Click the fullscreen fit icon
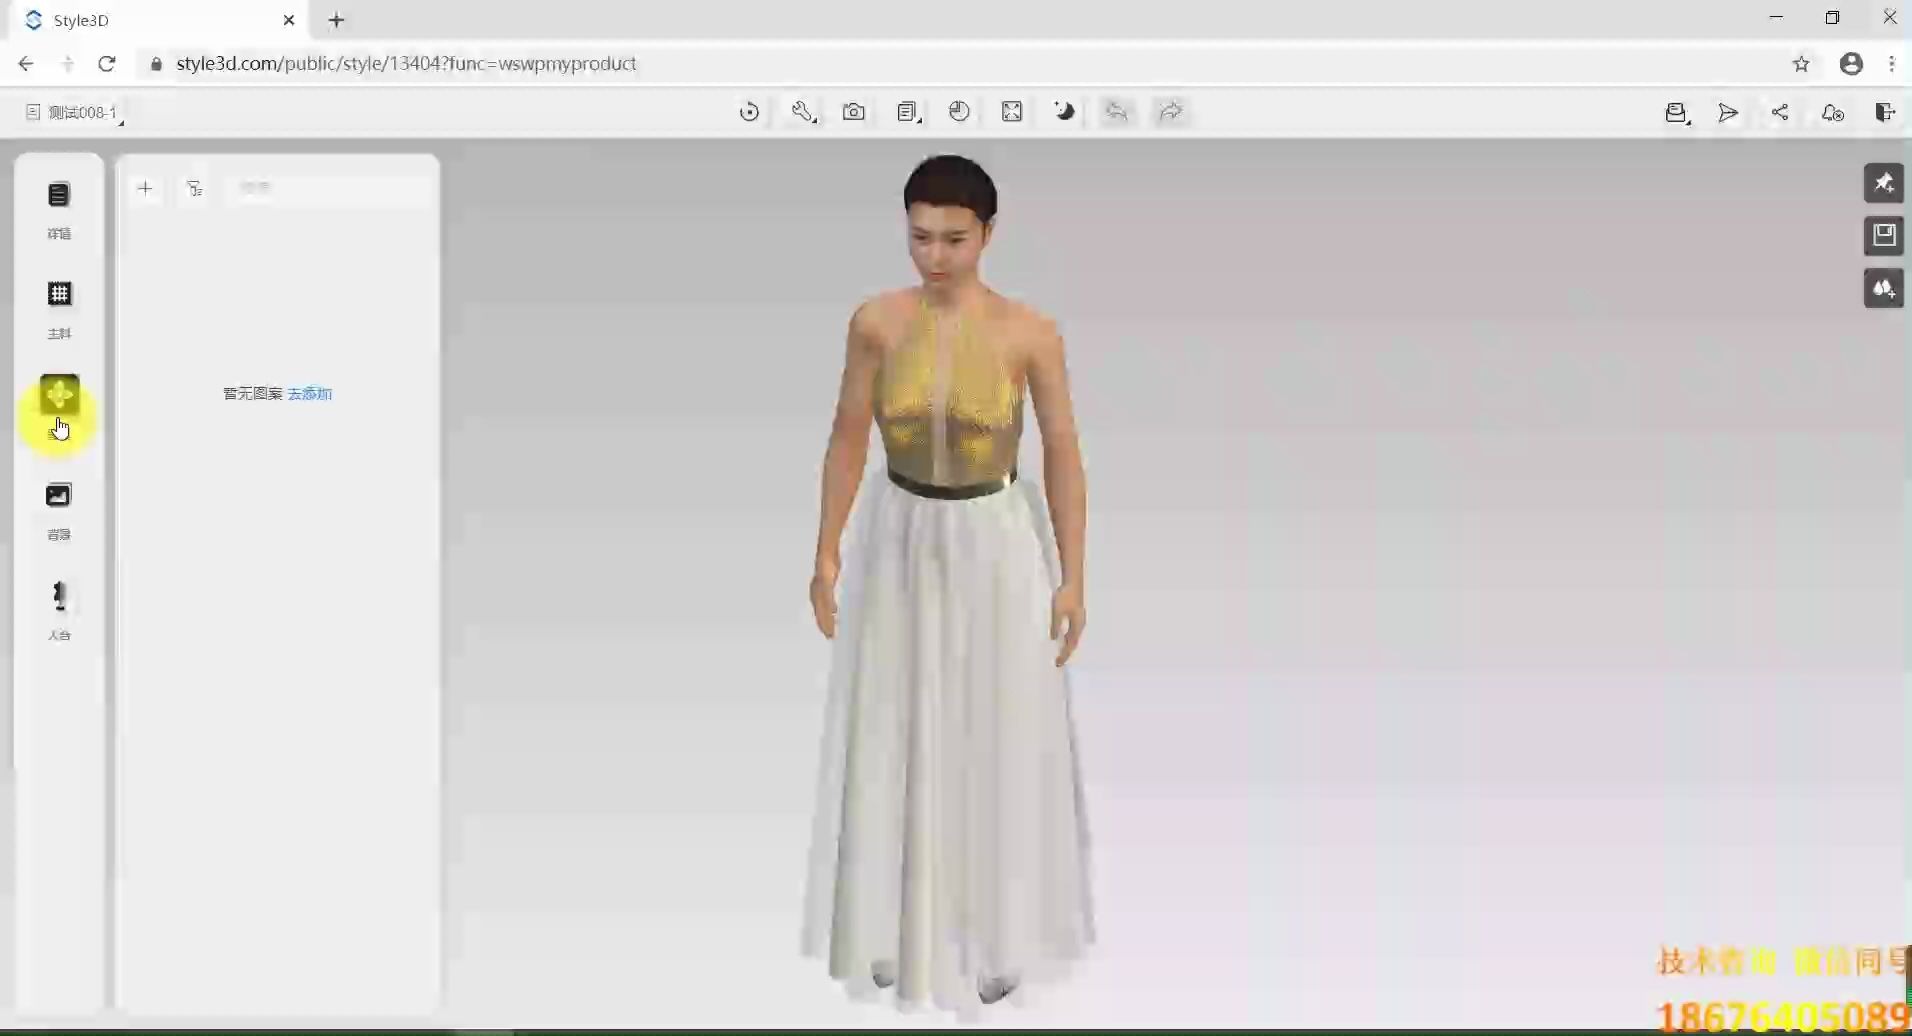Screen dimensions: 1912x1036 [x=1013, y=112]
